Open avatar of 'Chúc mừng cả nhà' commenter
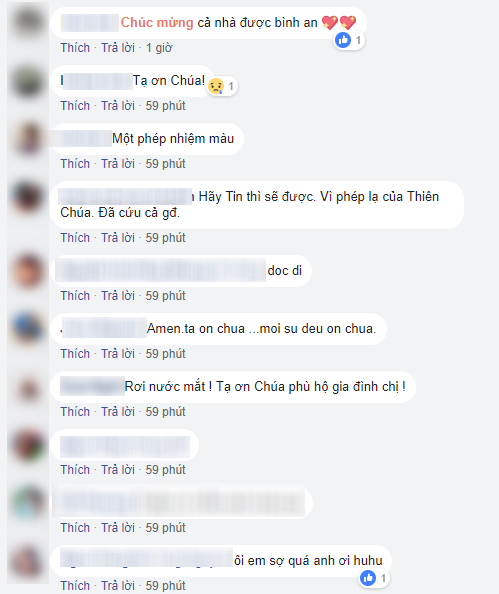This screenshot has width=499, height=594. tap(28, 21)
